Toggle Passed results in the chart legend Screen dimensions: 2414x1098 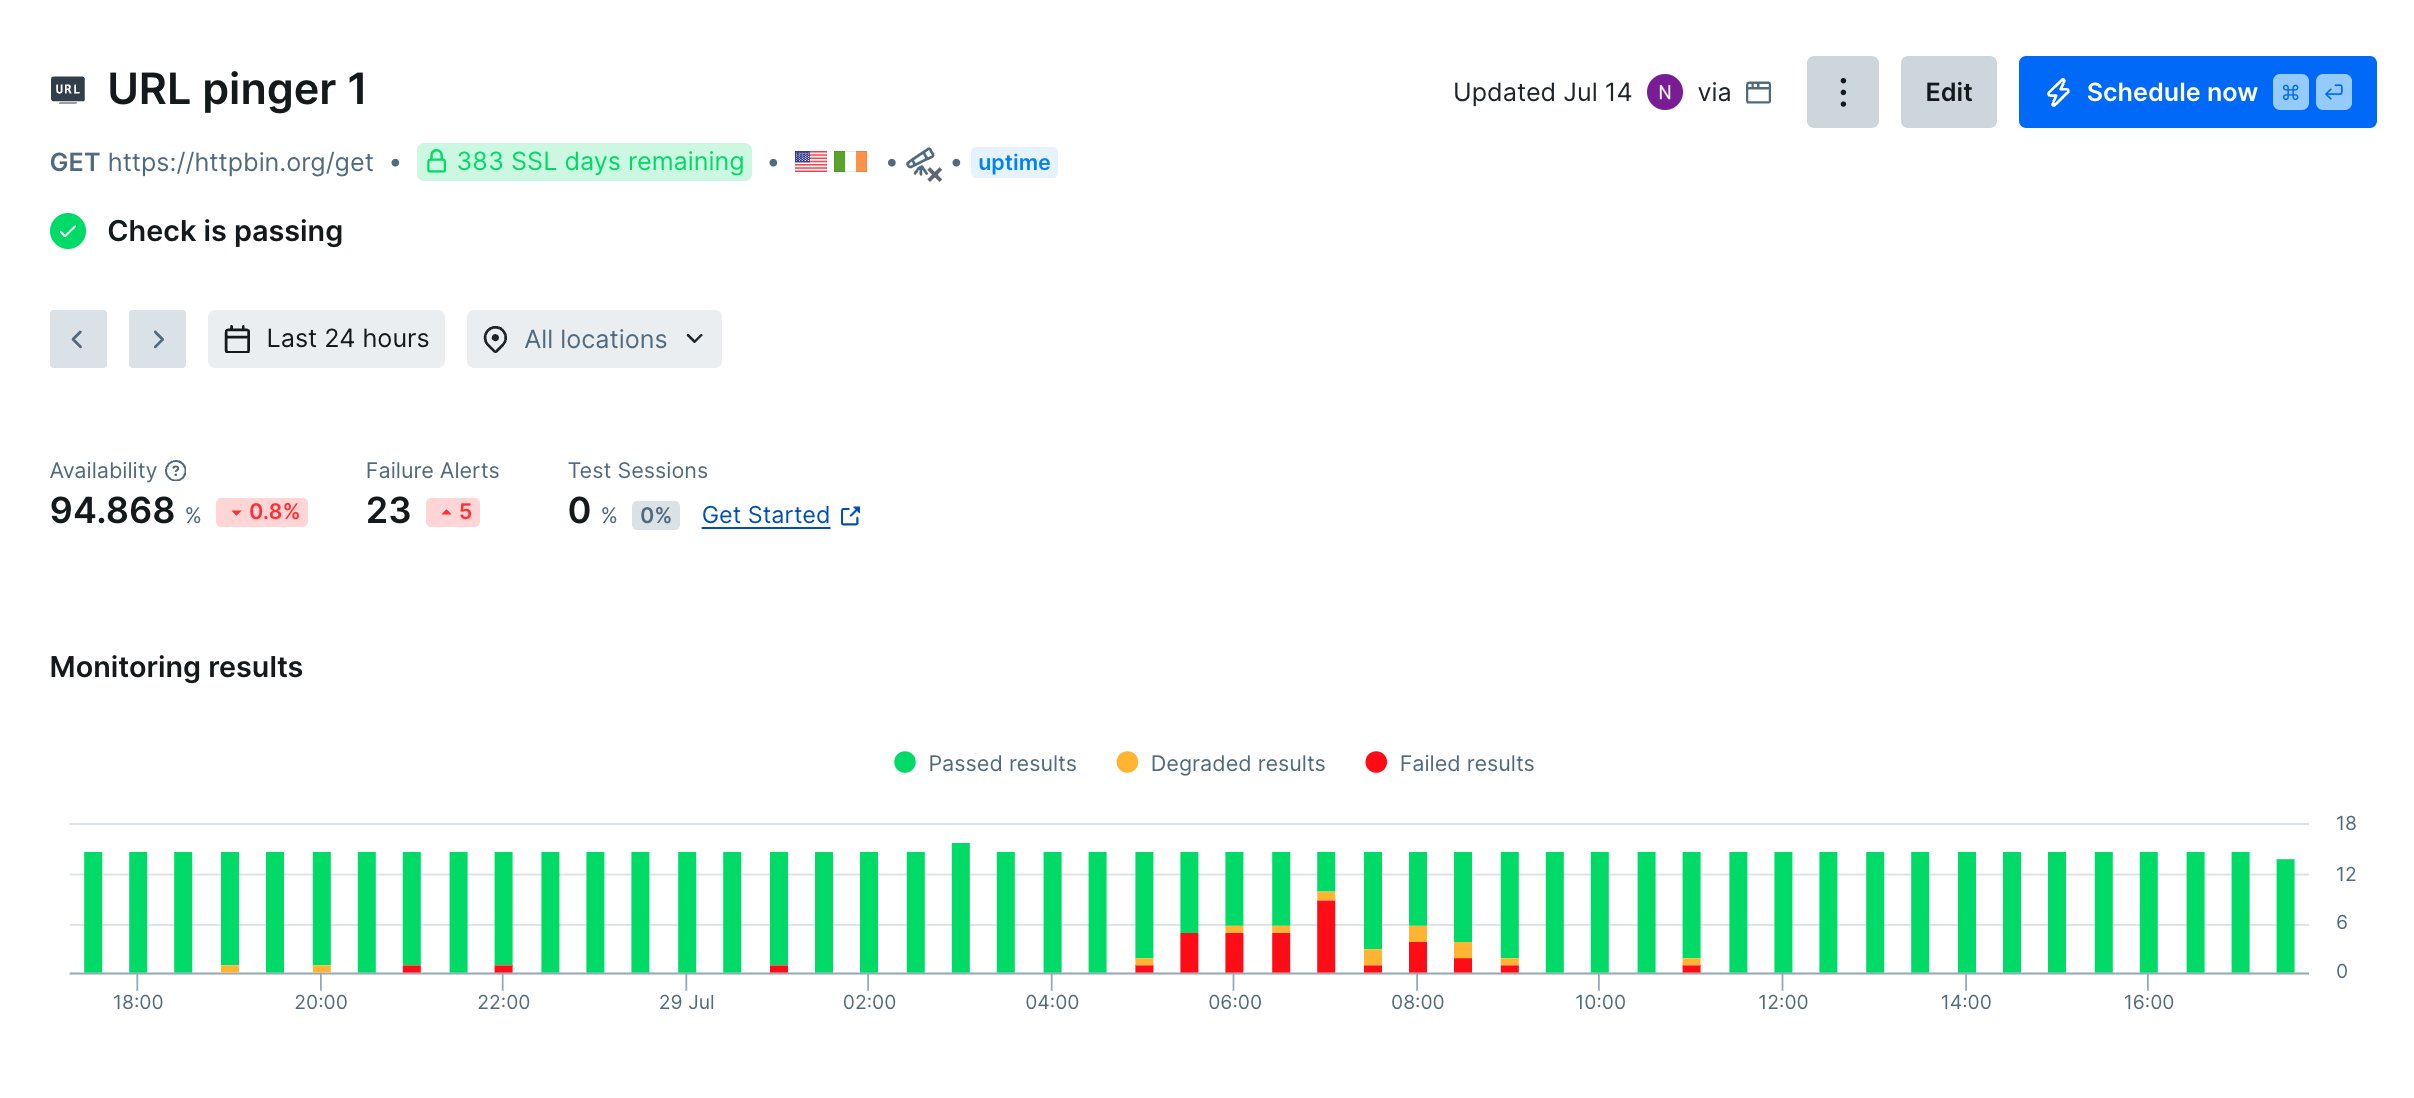point(1001,763)
